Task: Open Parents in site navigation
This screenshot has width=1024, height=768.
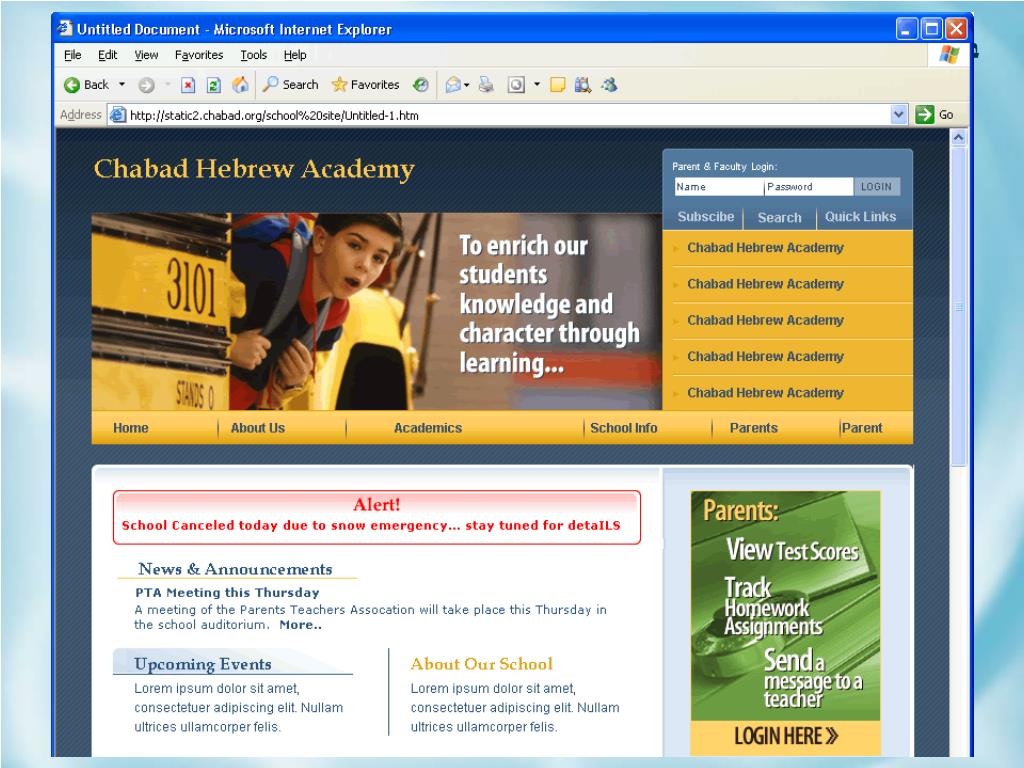Action: pyautogui.click(x=754, y=428)
